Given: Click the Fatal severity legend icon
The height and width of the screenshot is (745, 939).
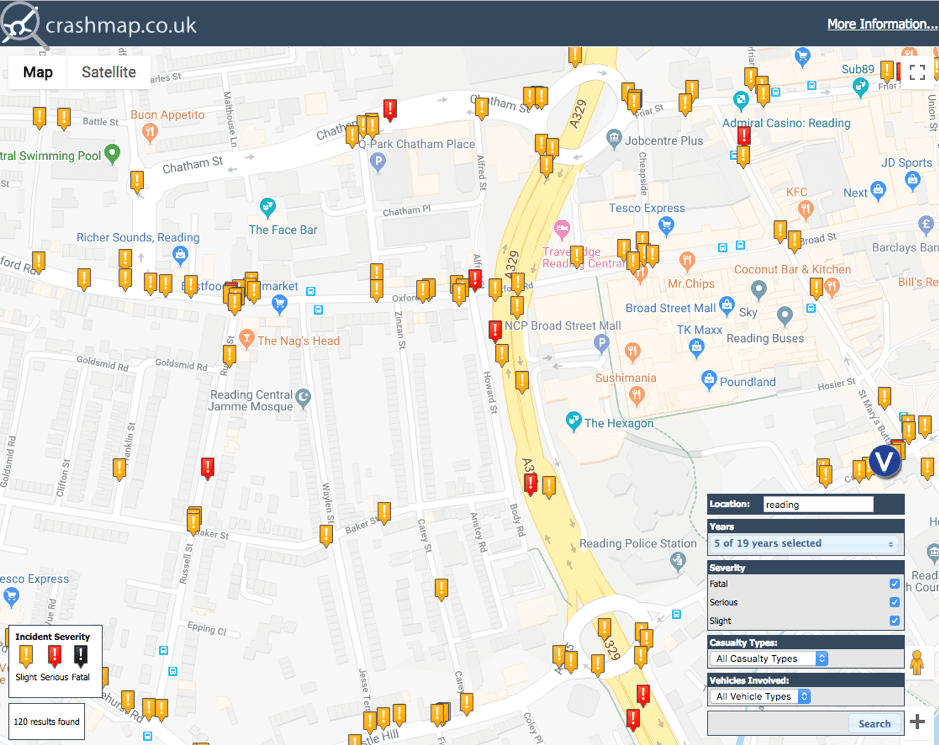Looking at the screenshot, I should point(81,656).
